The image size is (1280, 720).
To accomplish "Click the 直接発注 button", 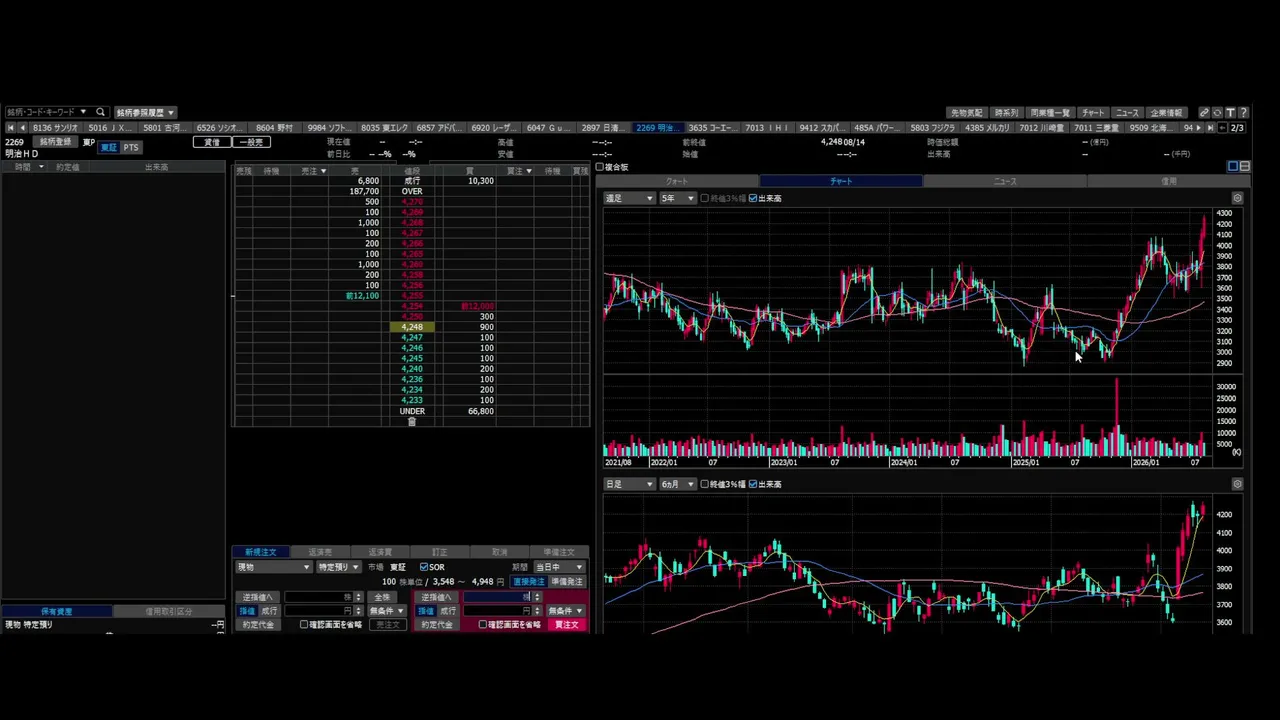I will point(528,582).
